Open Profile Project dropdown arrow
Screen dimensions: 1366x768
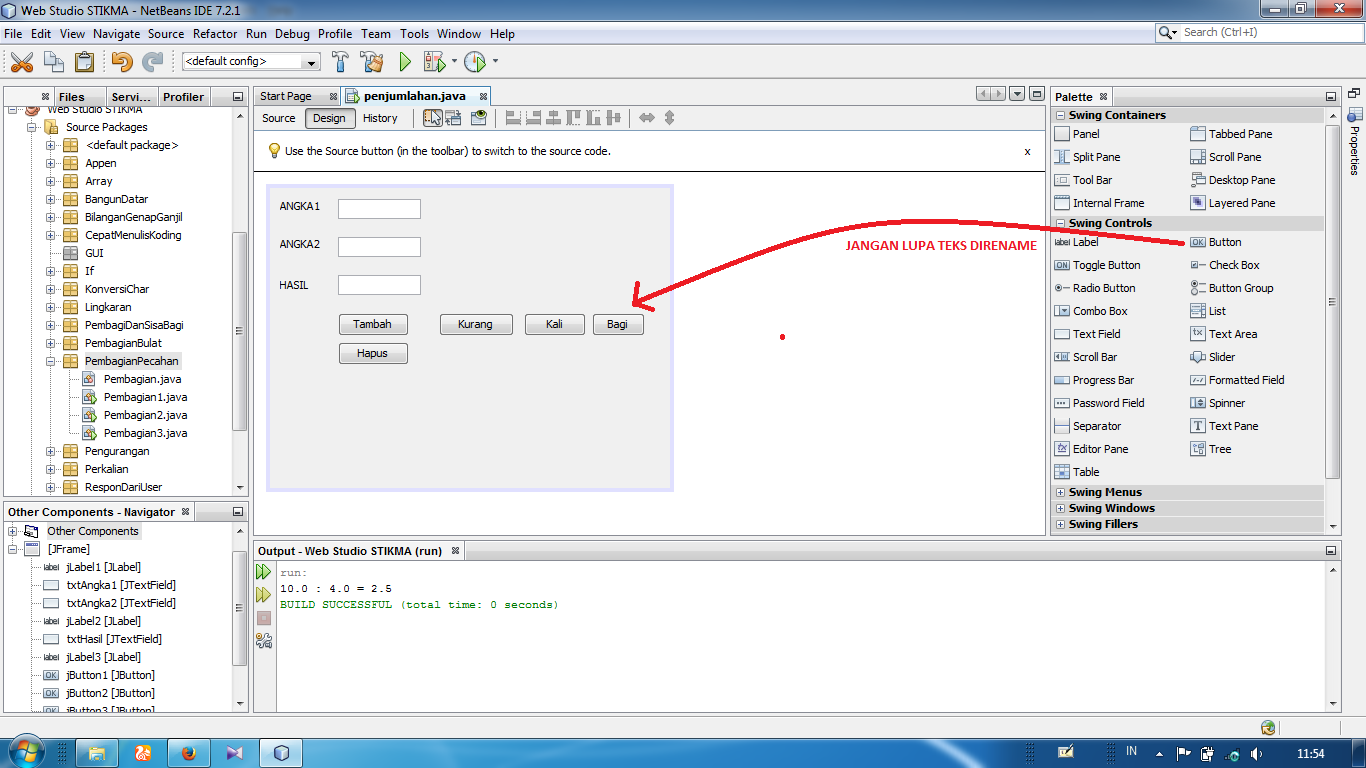click(495, 61)
